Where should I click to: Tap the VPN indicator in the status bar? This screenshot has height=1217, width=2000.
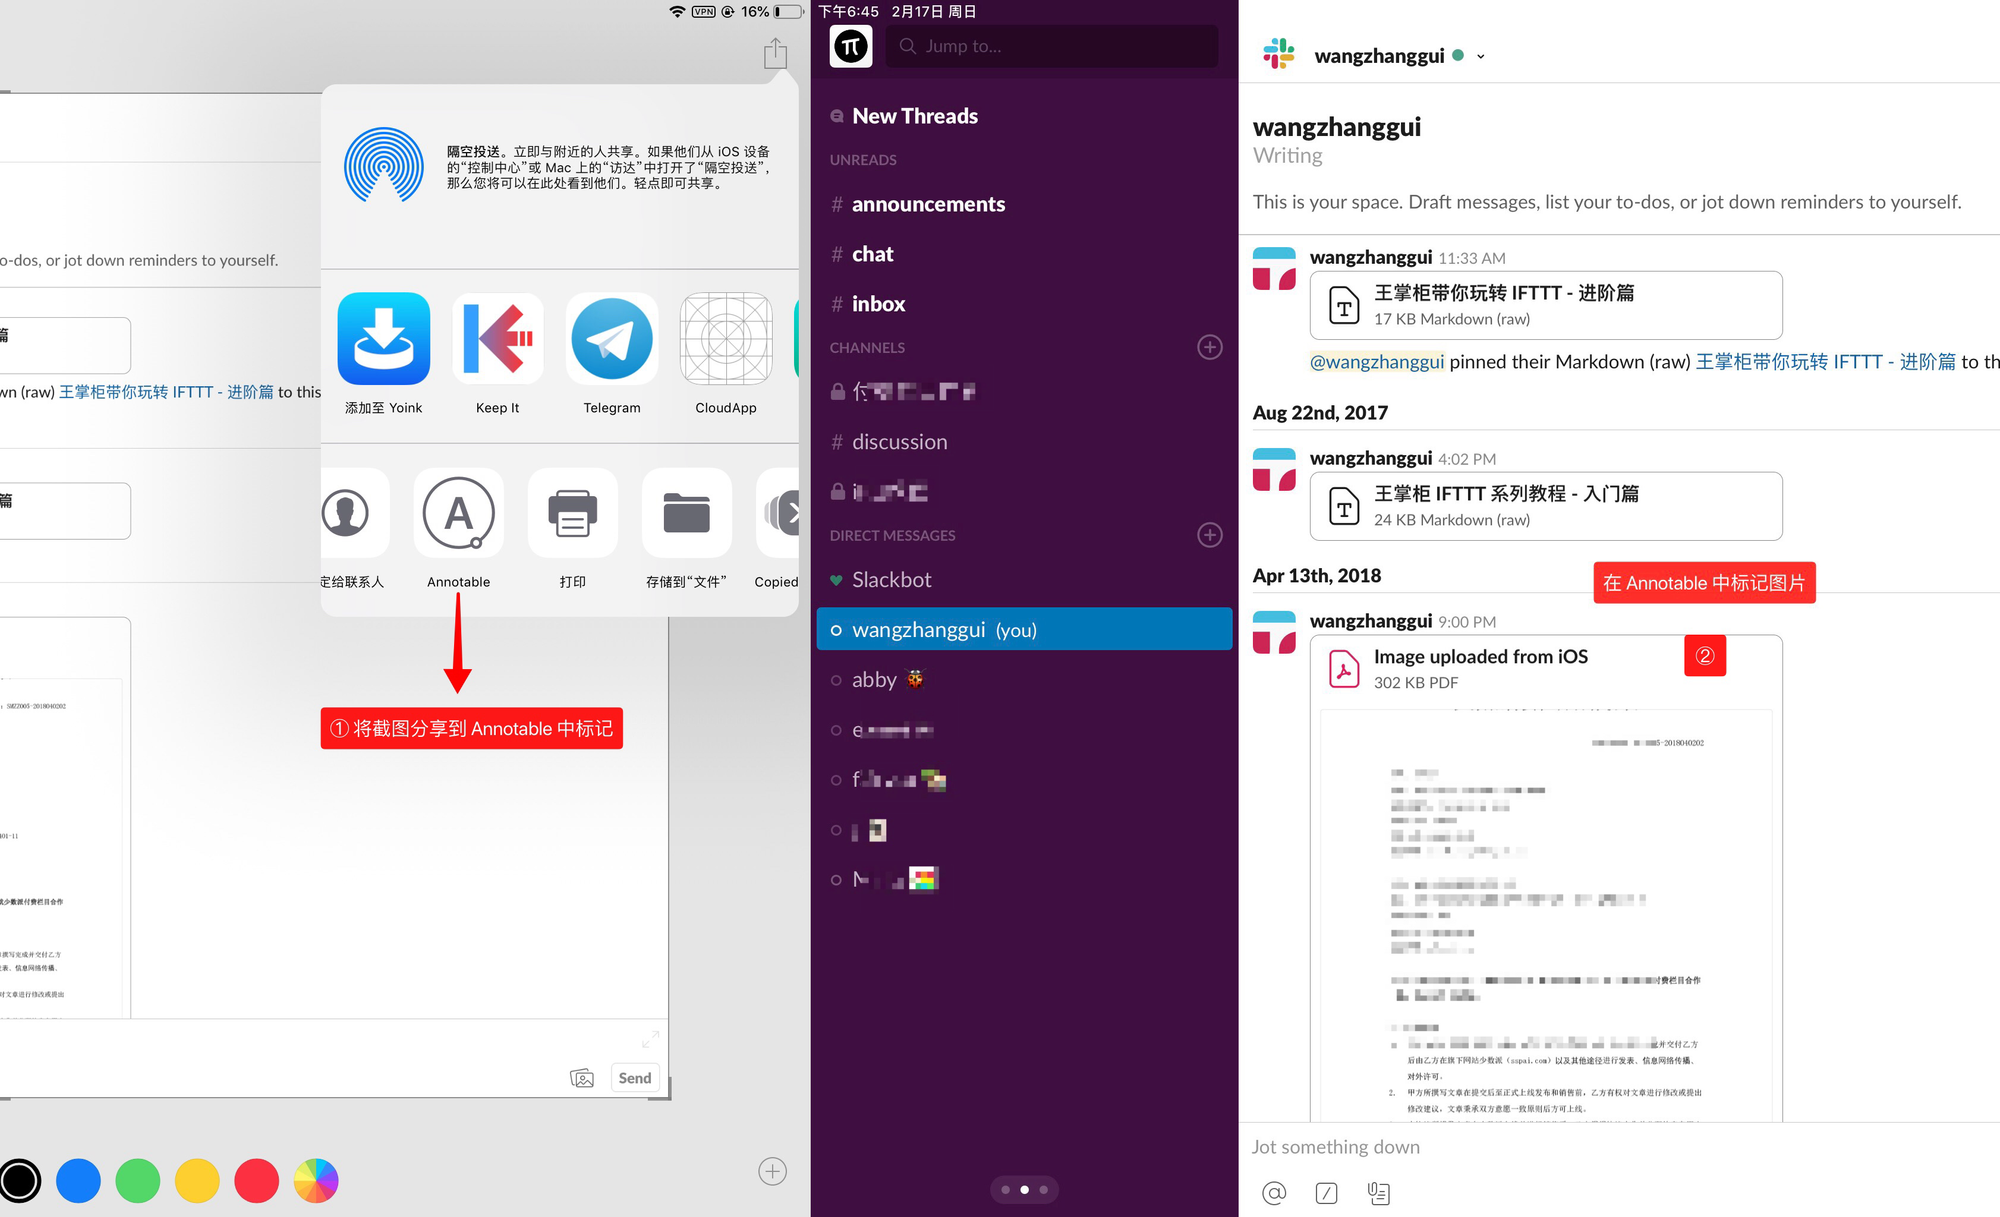pyautogui.click(x=704, y=12)
